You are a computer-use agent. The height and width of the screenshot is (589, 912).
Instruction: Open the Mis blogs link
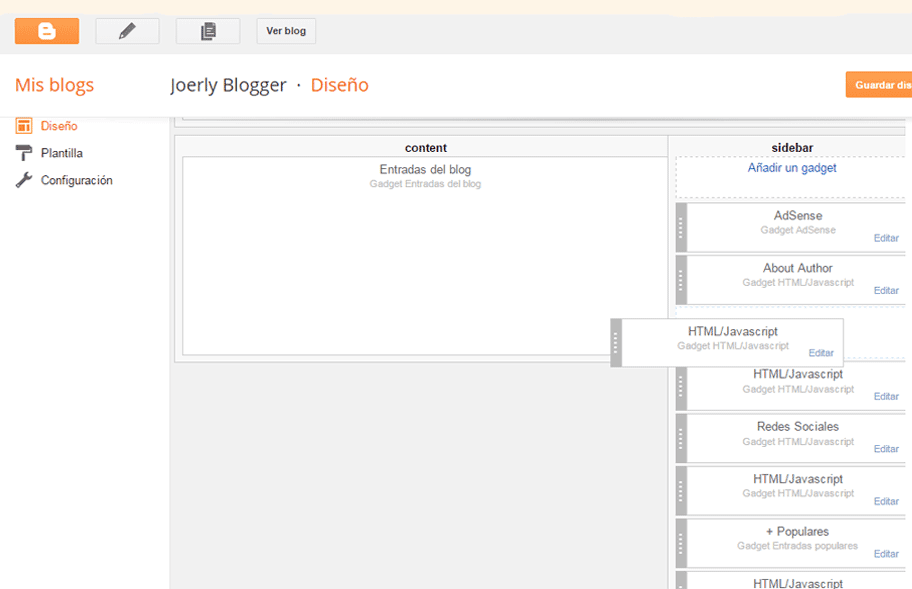pyautogui.click(x=54, y=85)
